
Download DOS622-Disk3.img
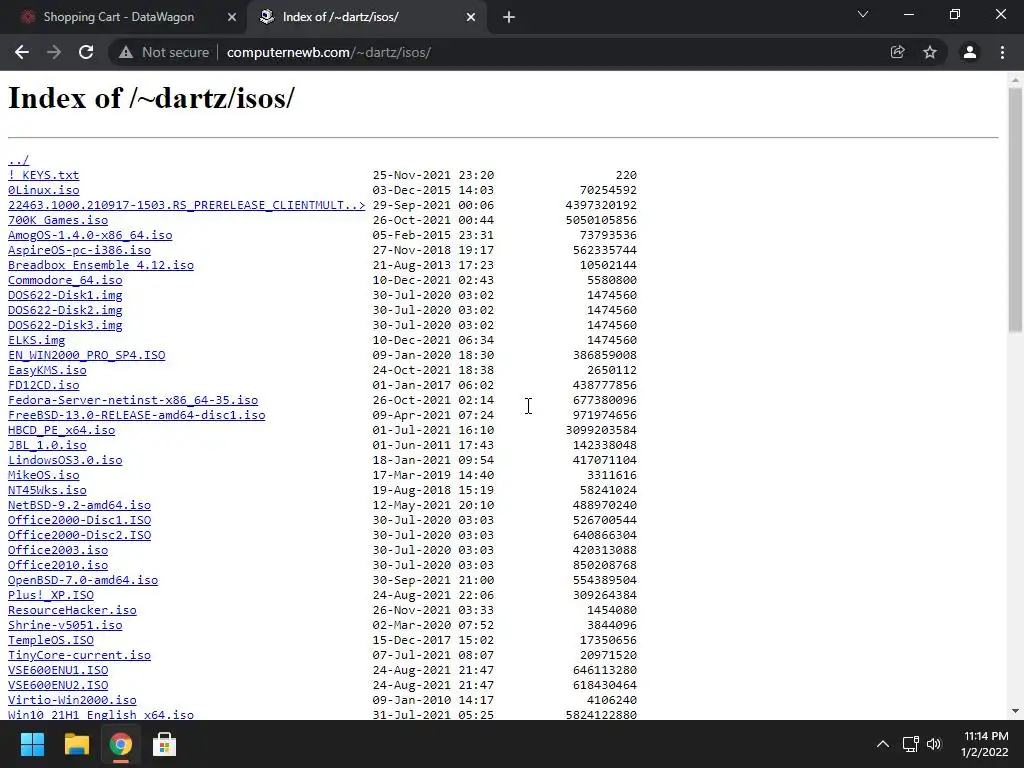[x=65, y=325]
